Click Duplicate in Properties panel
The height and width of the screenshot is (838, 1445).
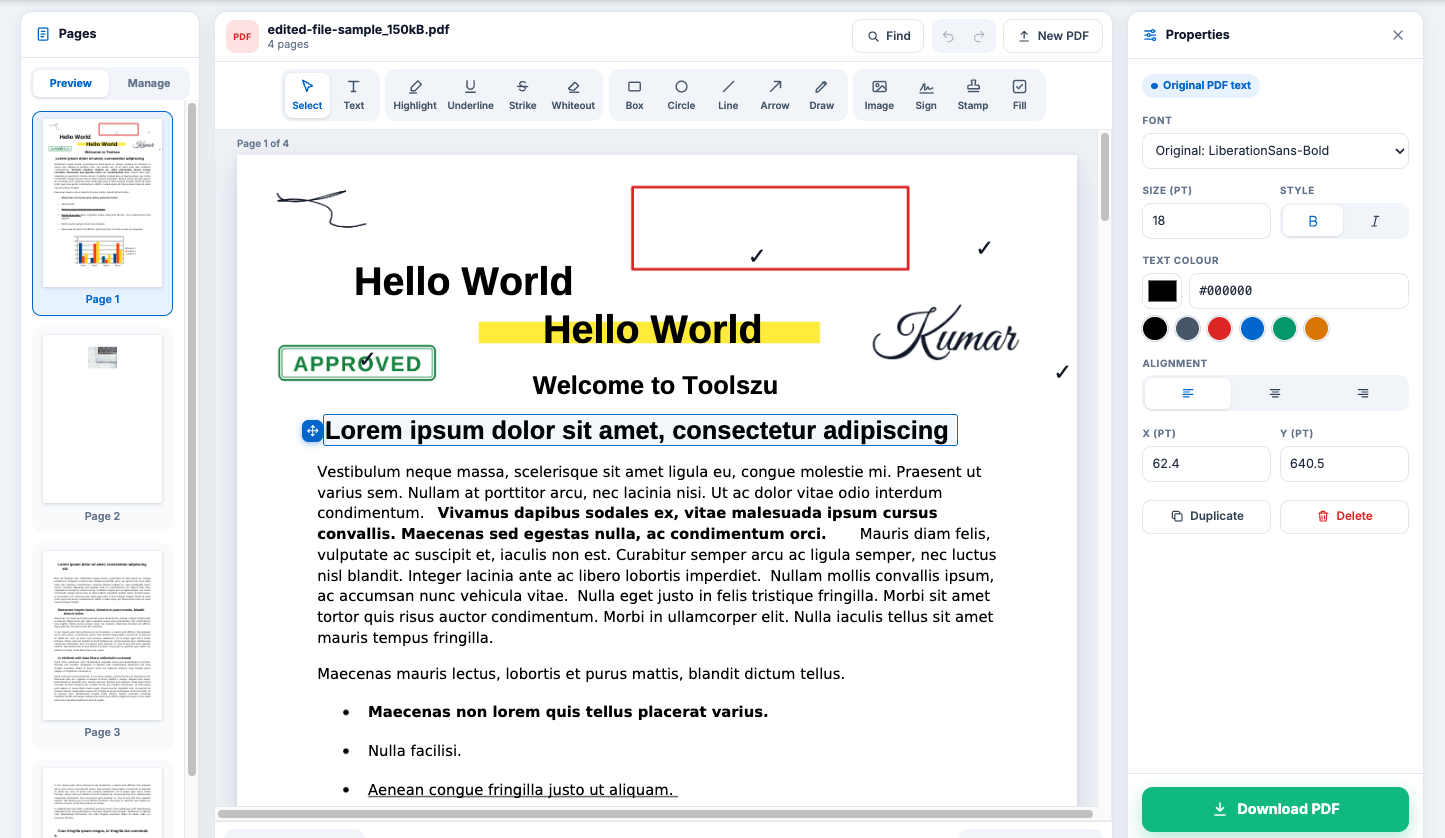click(x=1206, y=516)
